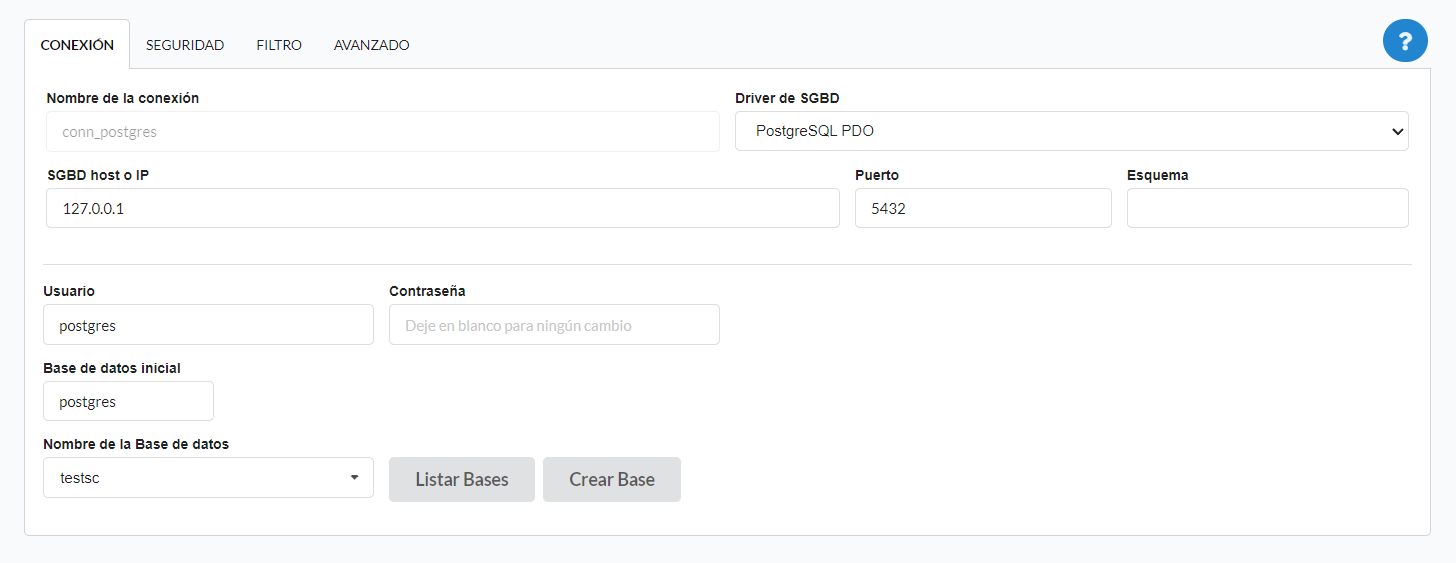Focus the Contraseña password field
Viewport: 1456px width, 563px height.
click(x=554, y=325)
